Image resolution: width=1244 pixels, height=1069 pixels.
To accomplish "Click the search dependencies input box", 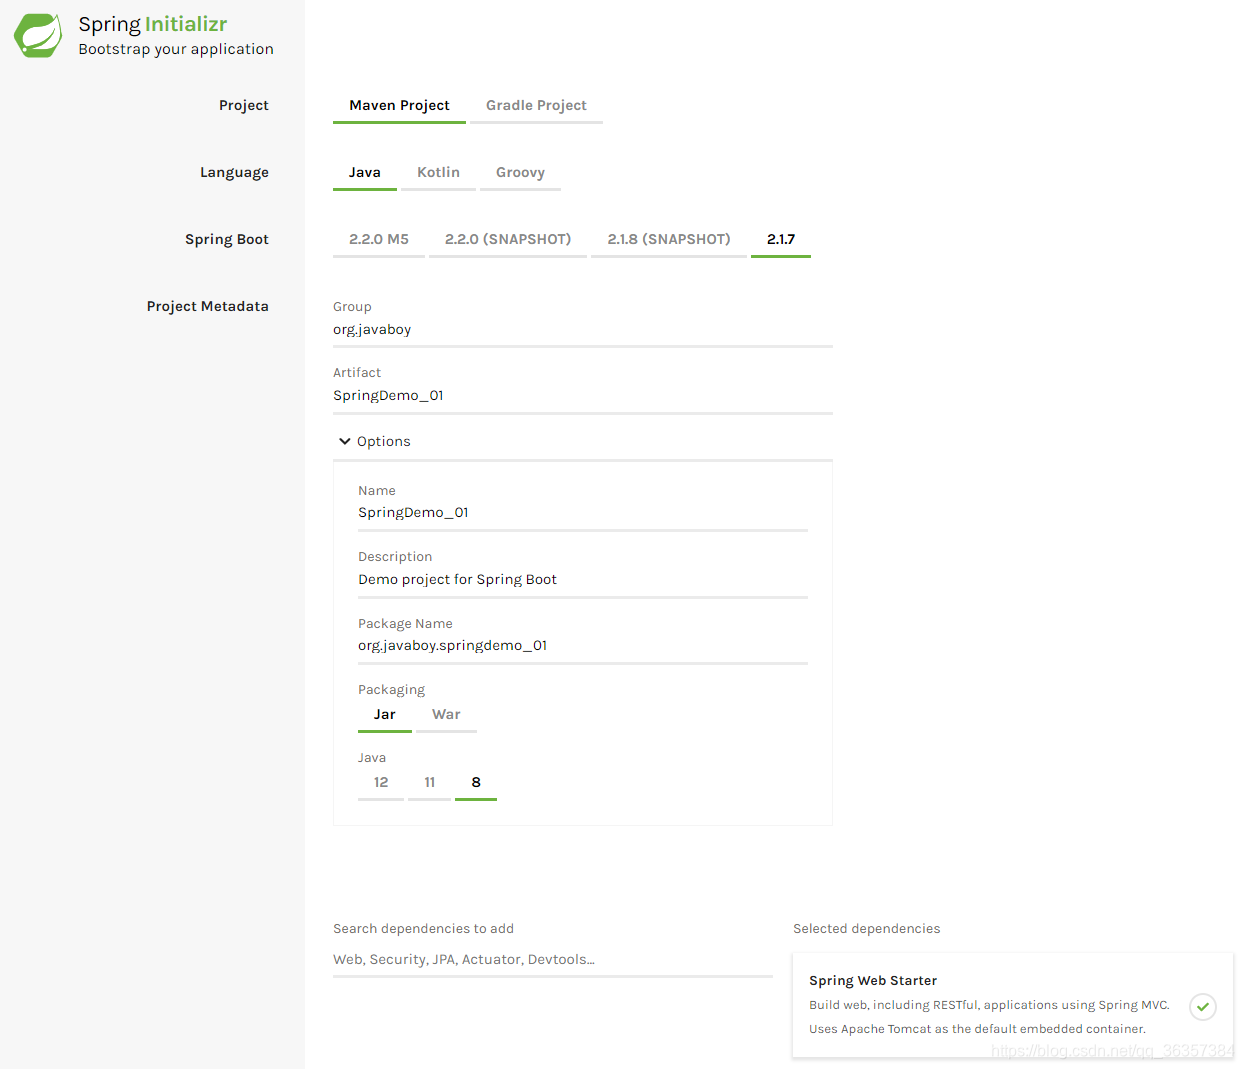I will [553, 960].
